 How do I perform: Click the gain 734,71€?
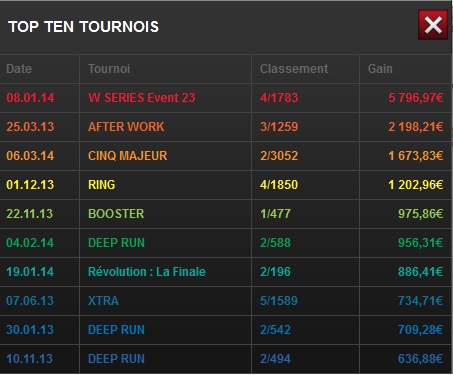coord(420,301)
